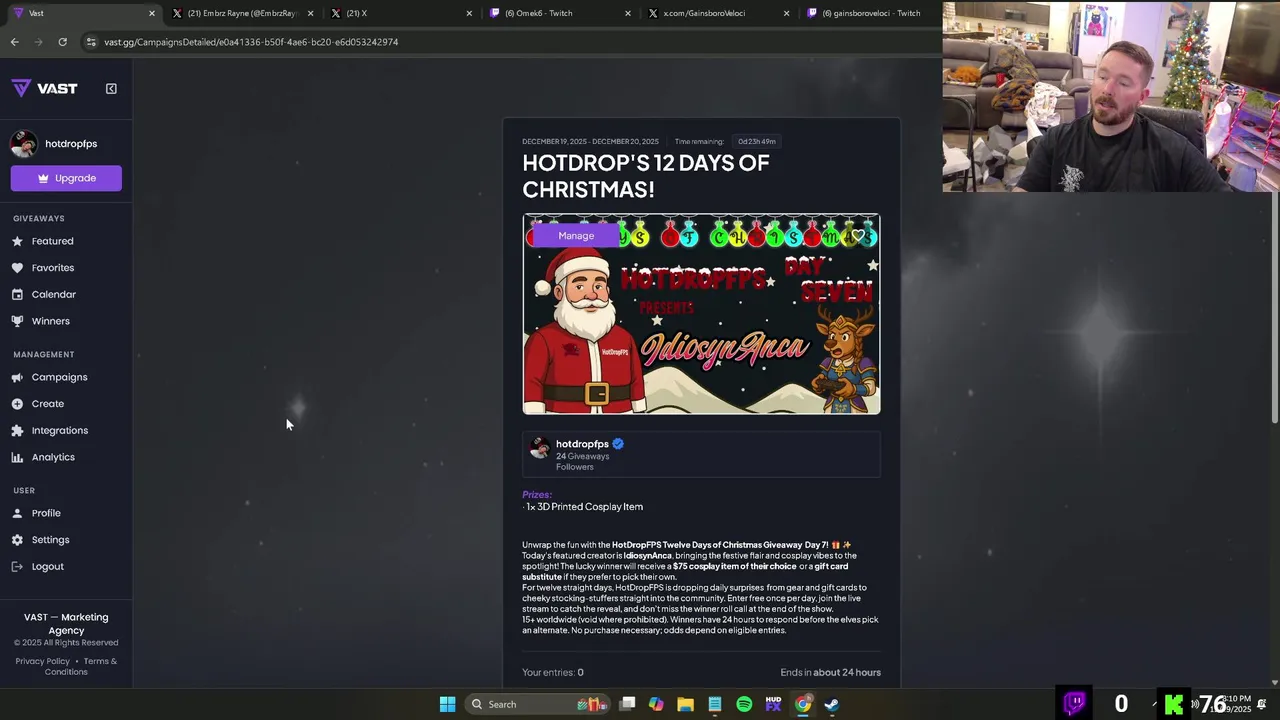Go back with browser back arrow
Viewport: 1280px width, 720px height.
click(x=14, y=42)
